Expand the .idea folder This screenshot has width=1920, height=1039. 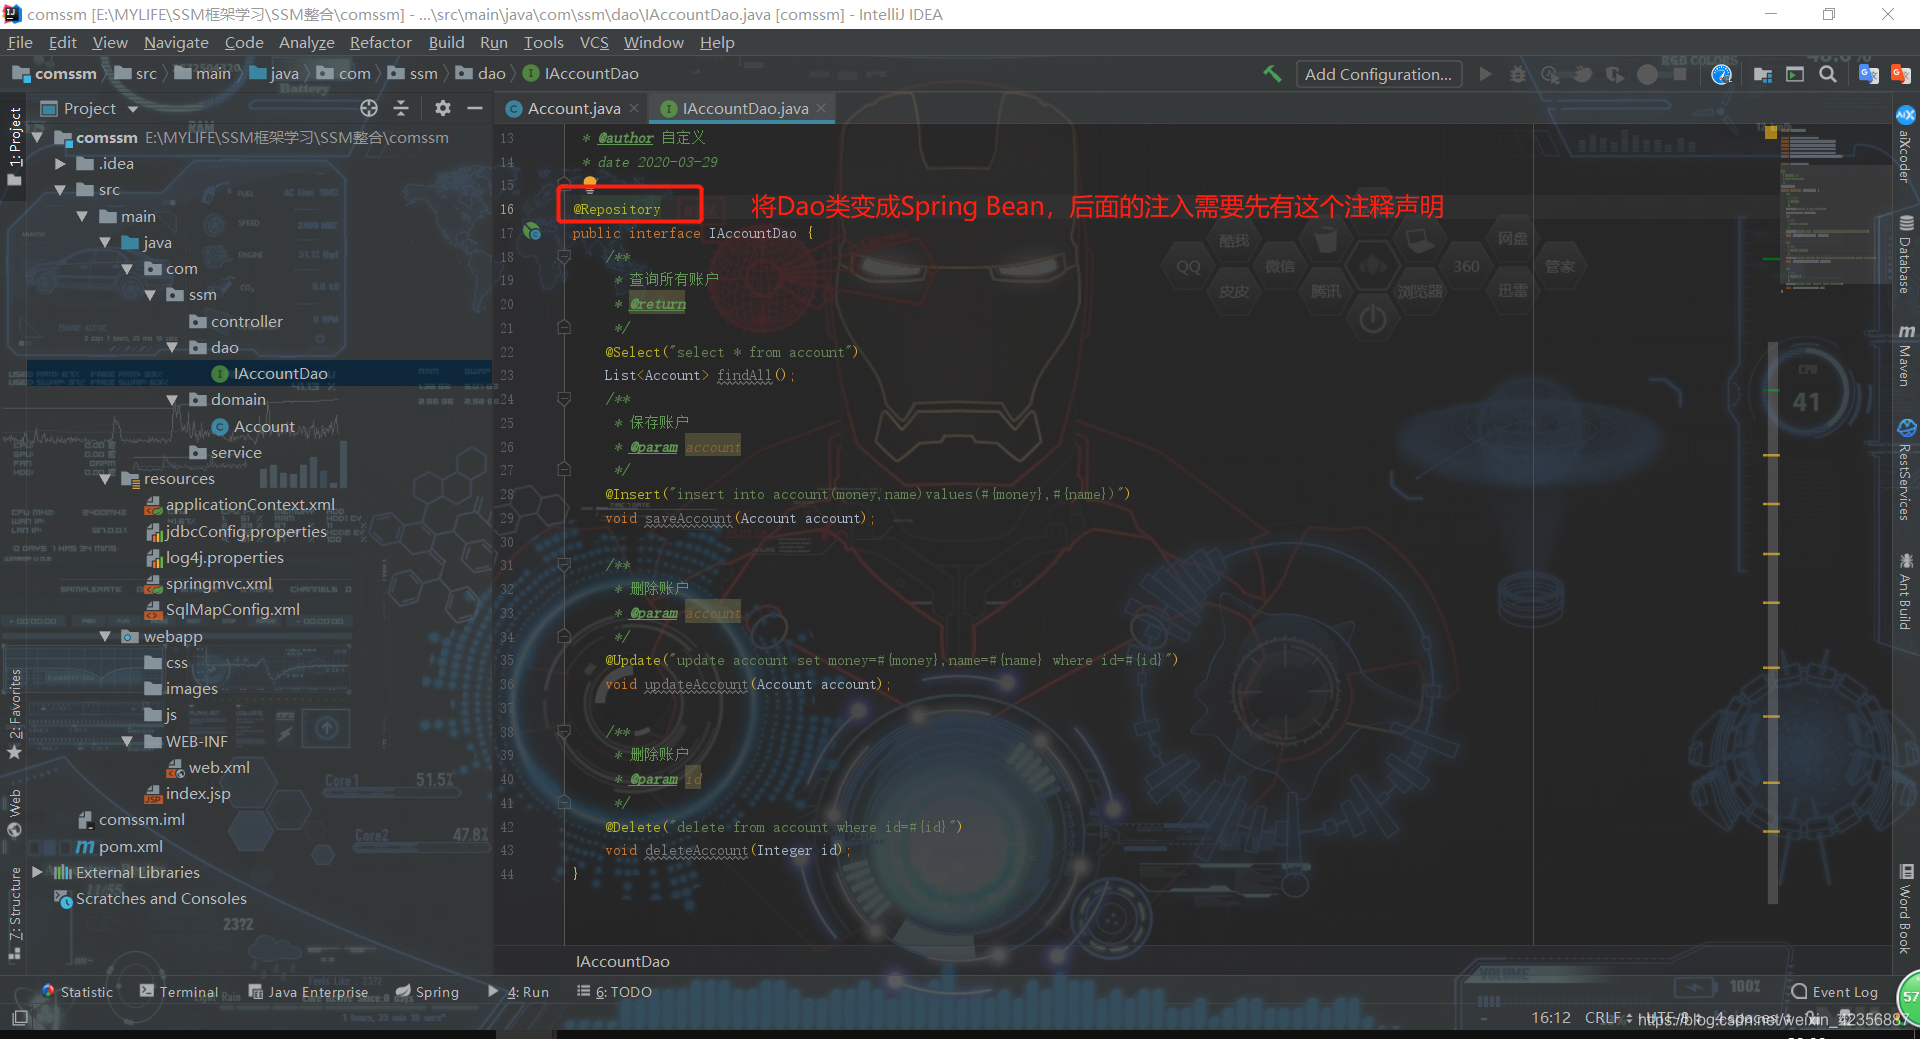tap(60, 163)
